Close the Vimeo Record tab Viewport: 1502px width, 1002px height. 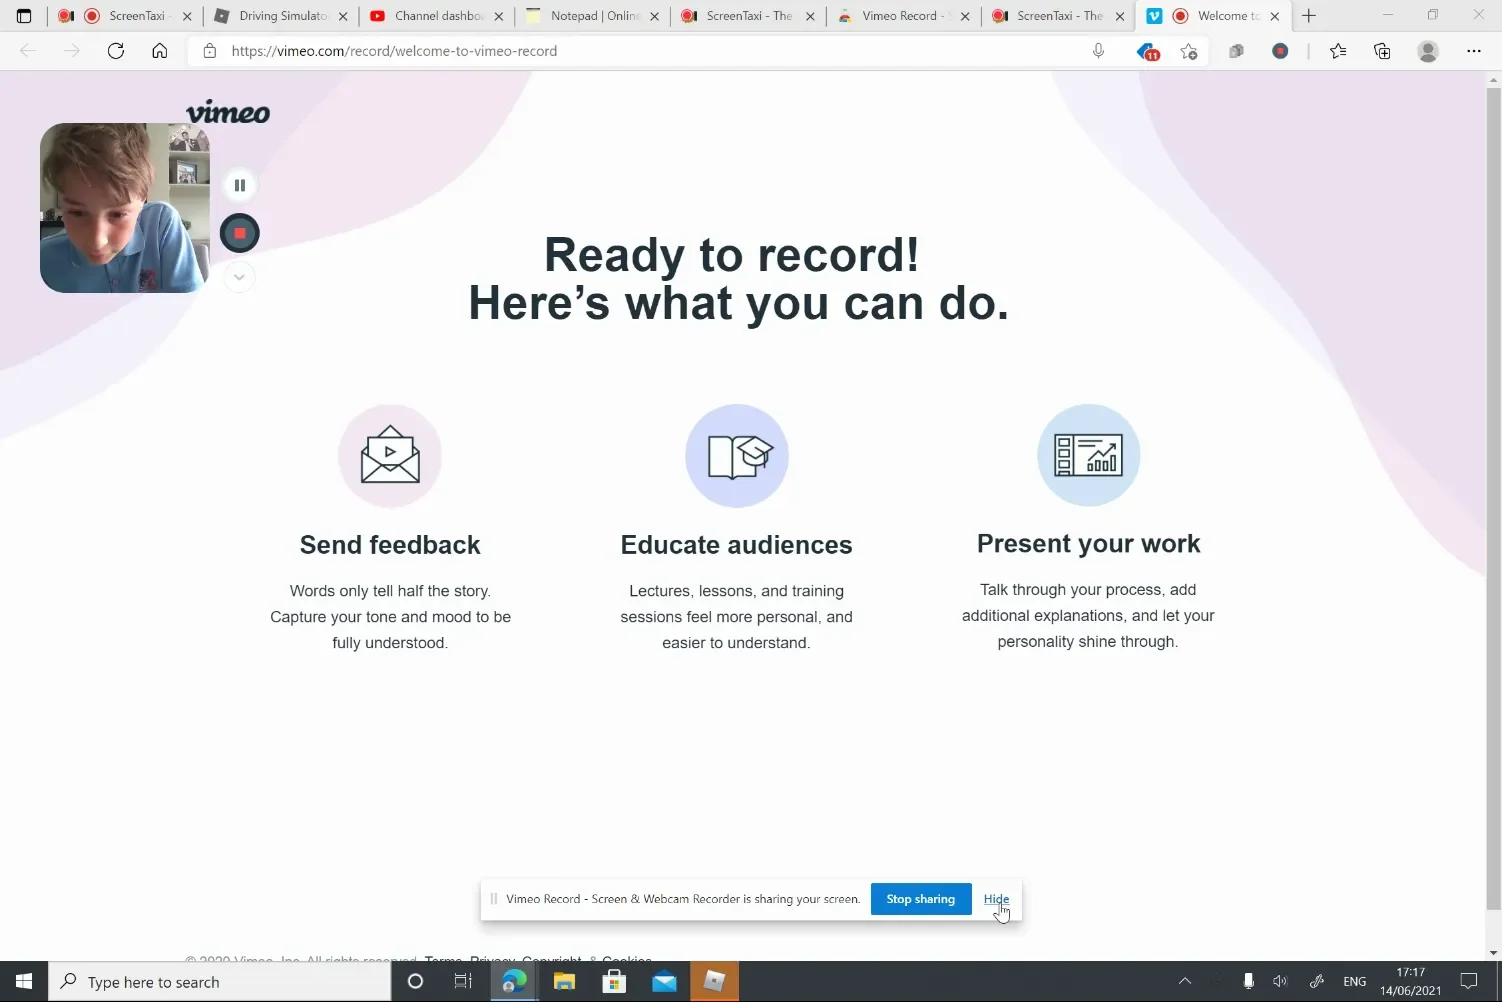tap(965, 16)
